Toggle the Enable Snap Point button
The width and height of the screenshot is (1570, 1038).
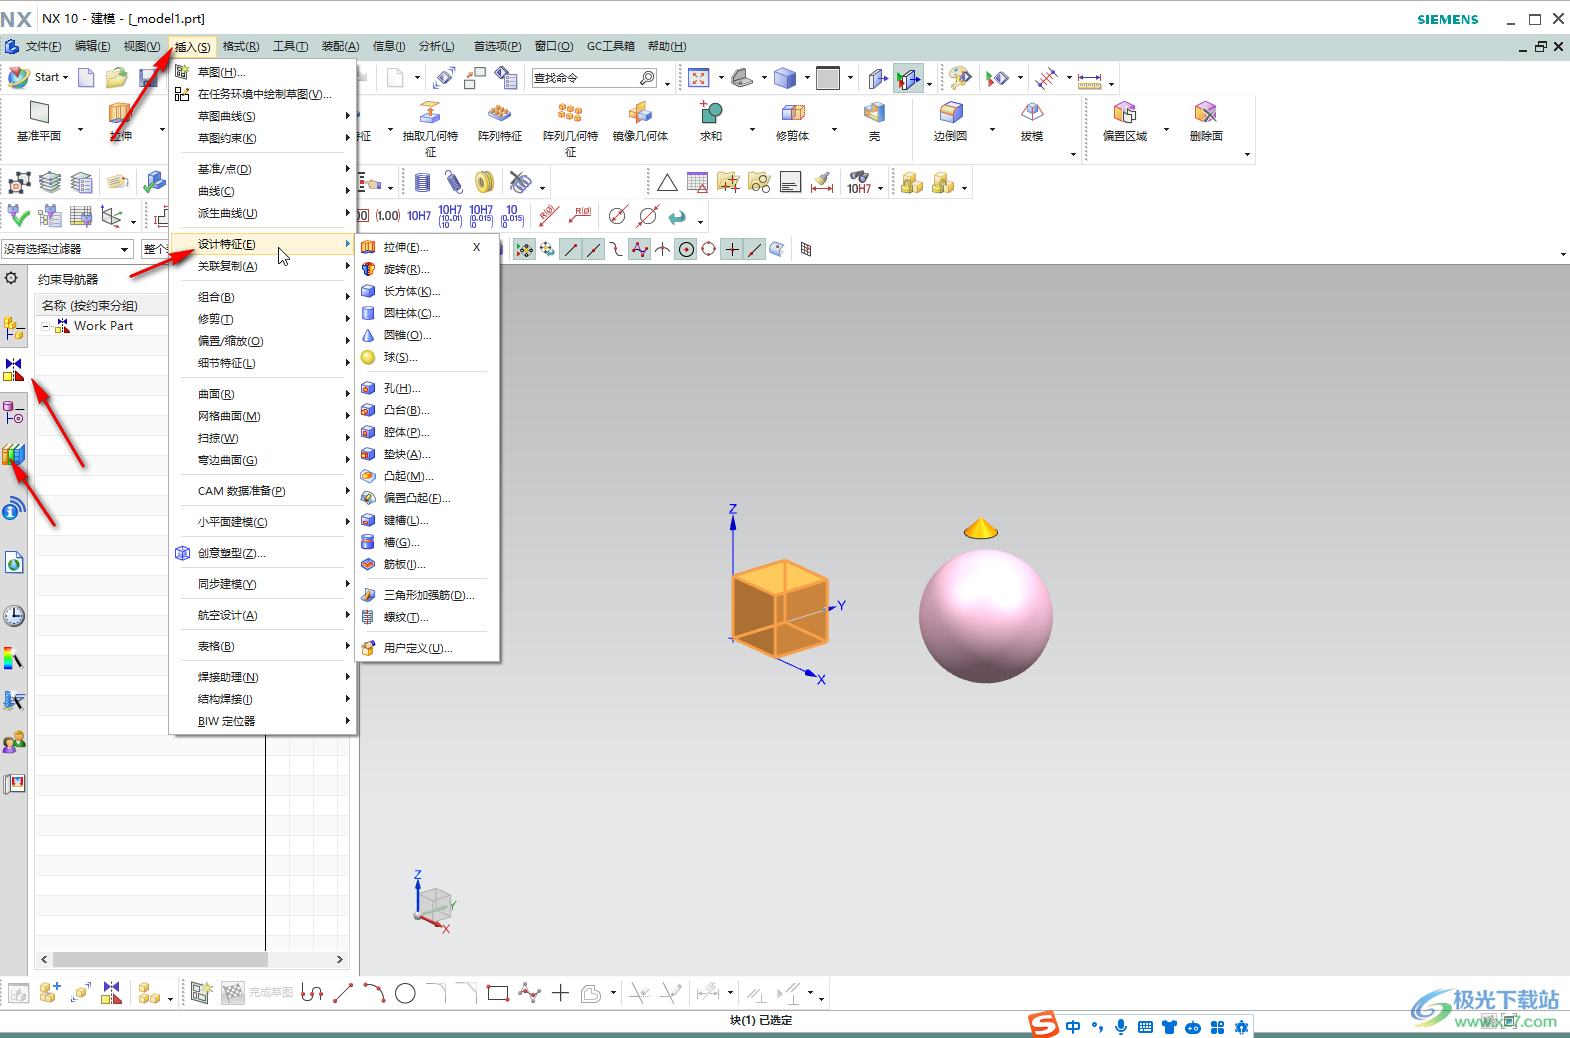524,250
